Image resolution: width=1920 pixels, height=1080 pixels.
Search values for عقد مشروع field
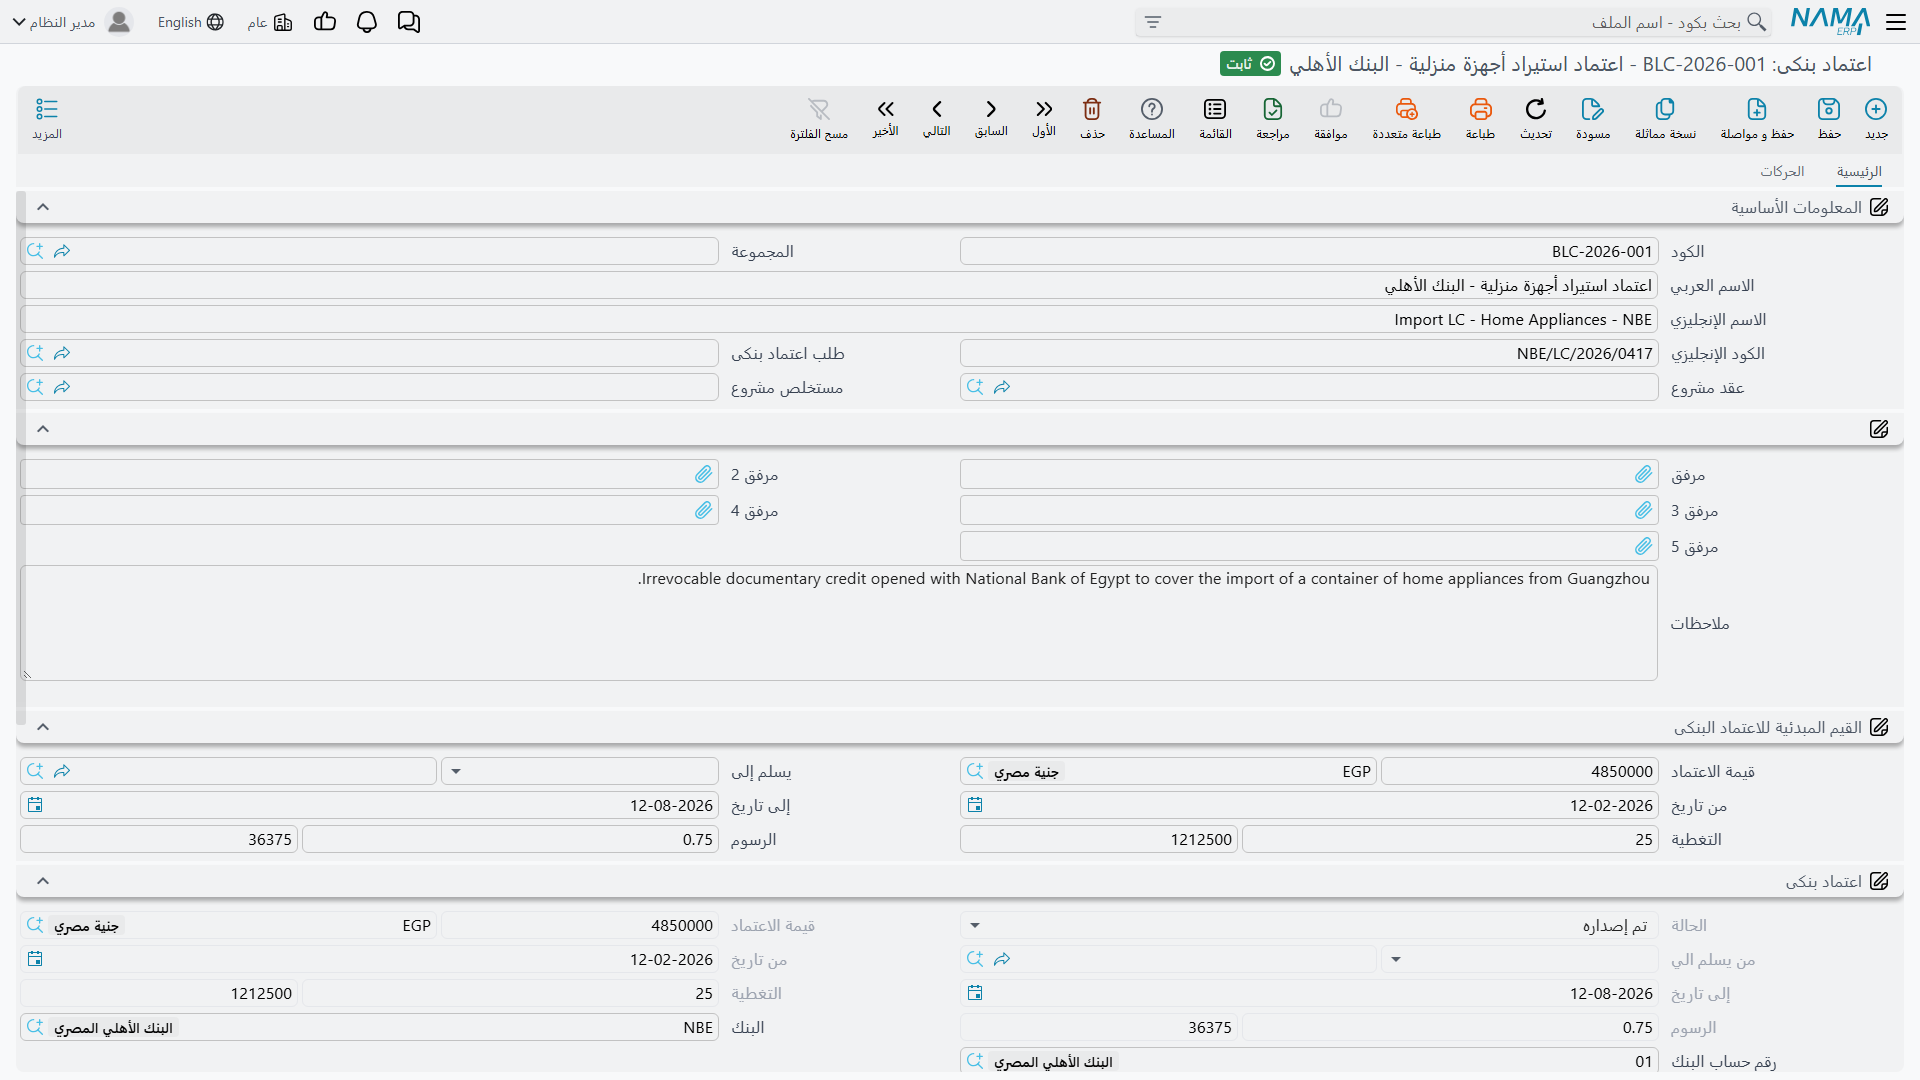click(975, 387)
